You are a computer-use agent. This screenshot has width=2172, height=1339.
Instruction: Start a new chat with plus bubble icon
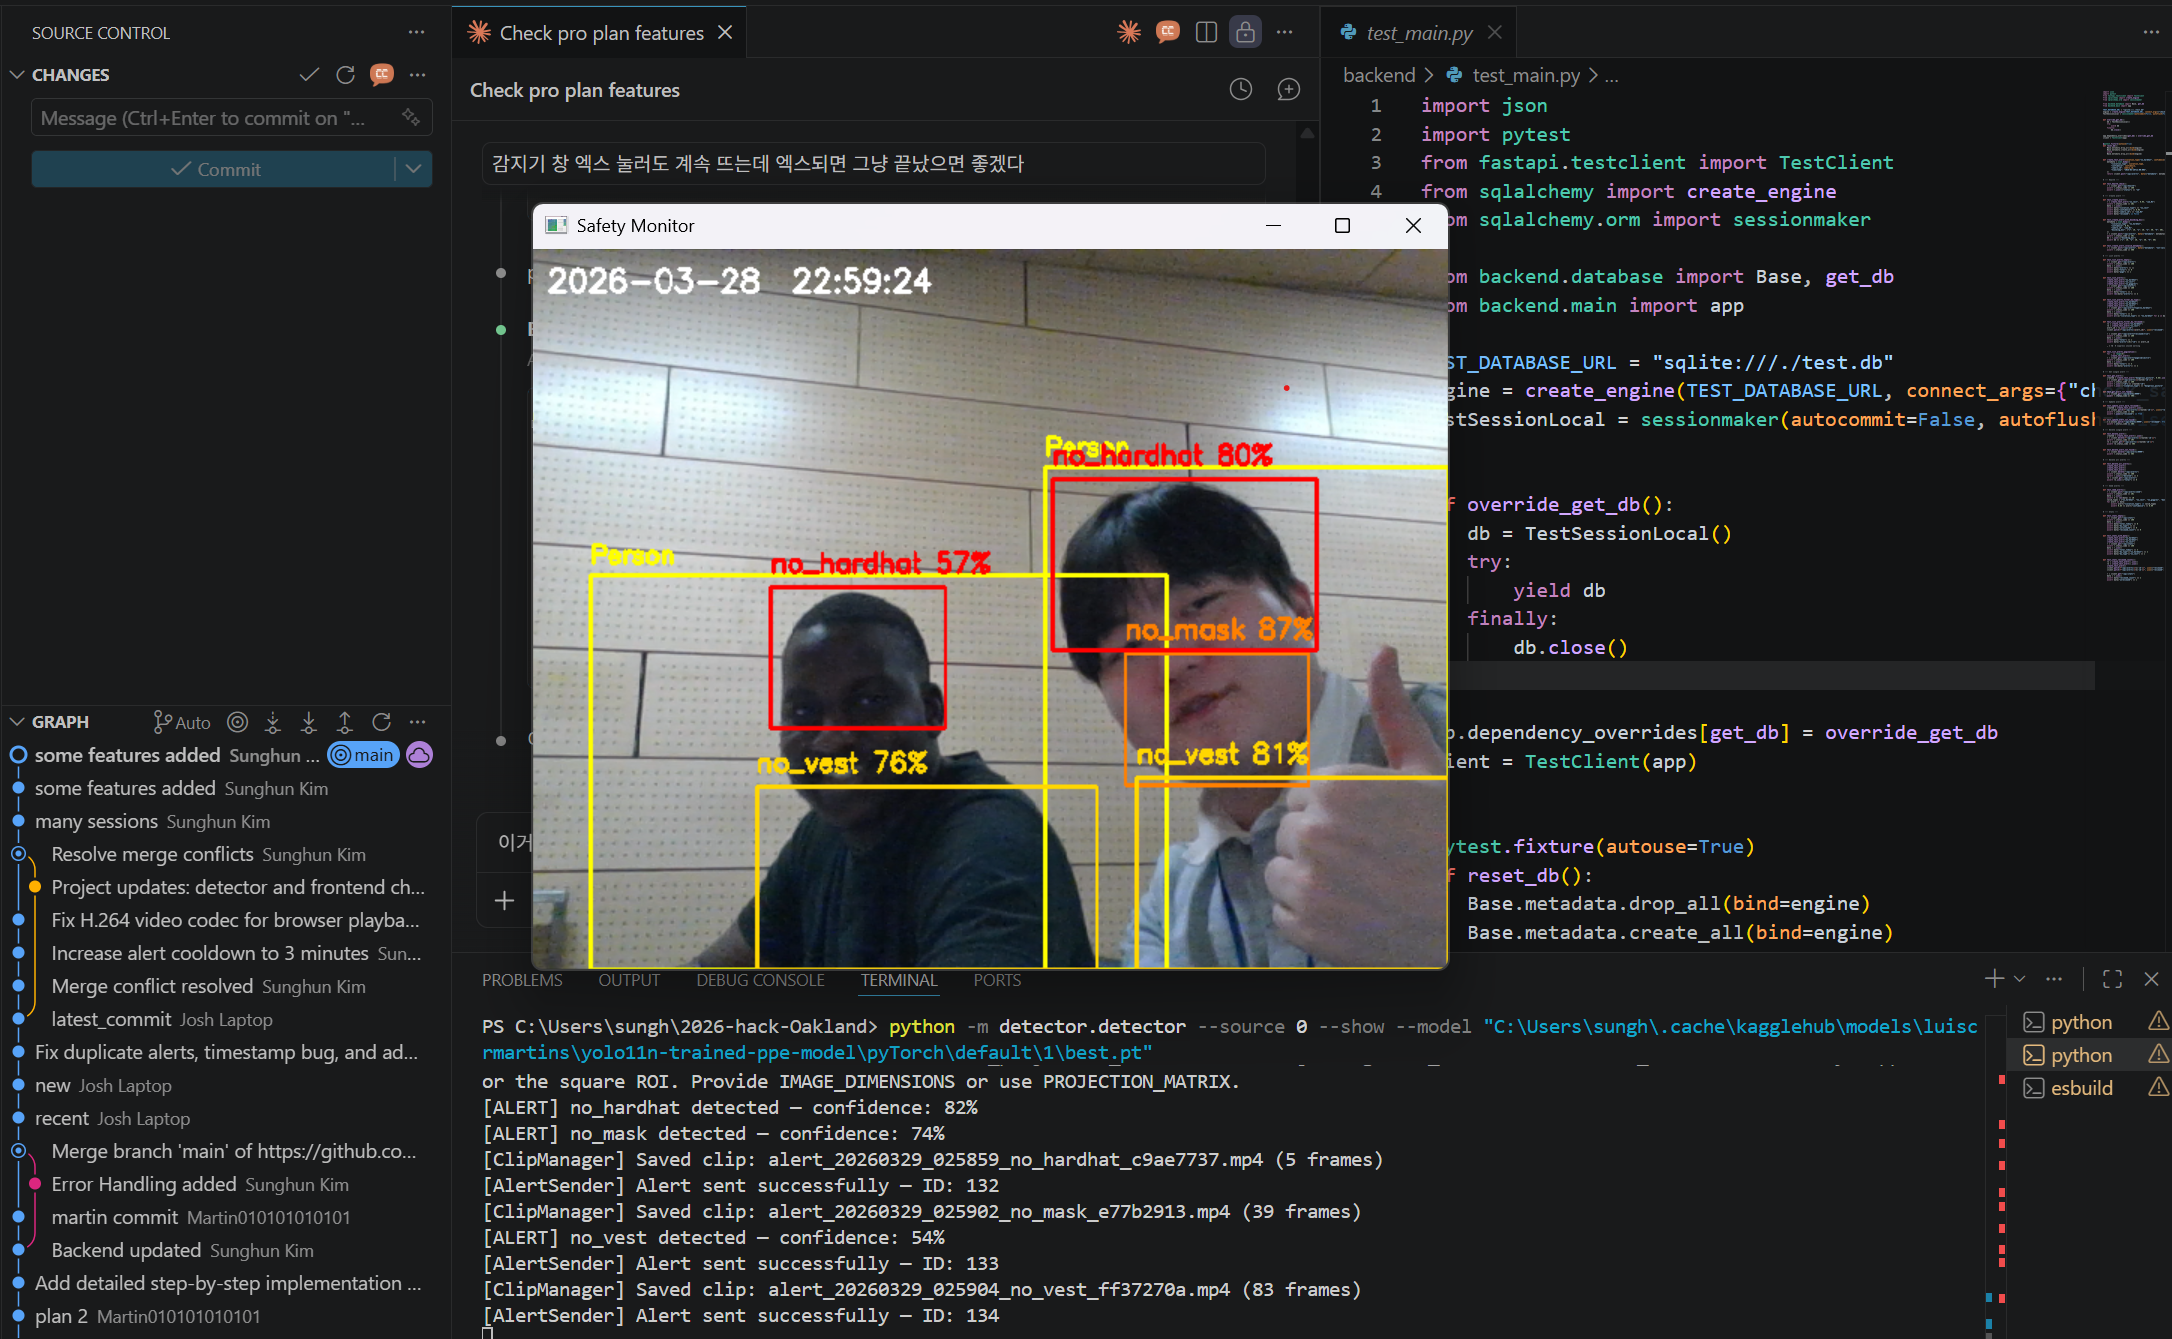tap(1288, 90)
